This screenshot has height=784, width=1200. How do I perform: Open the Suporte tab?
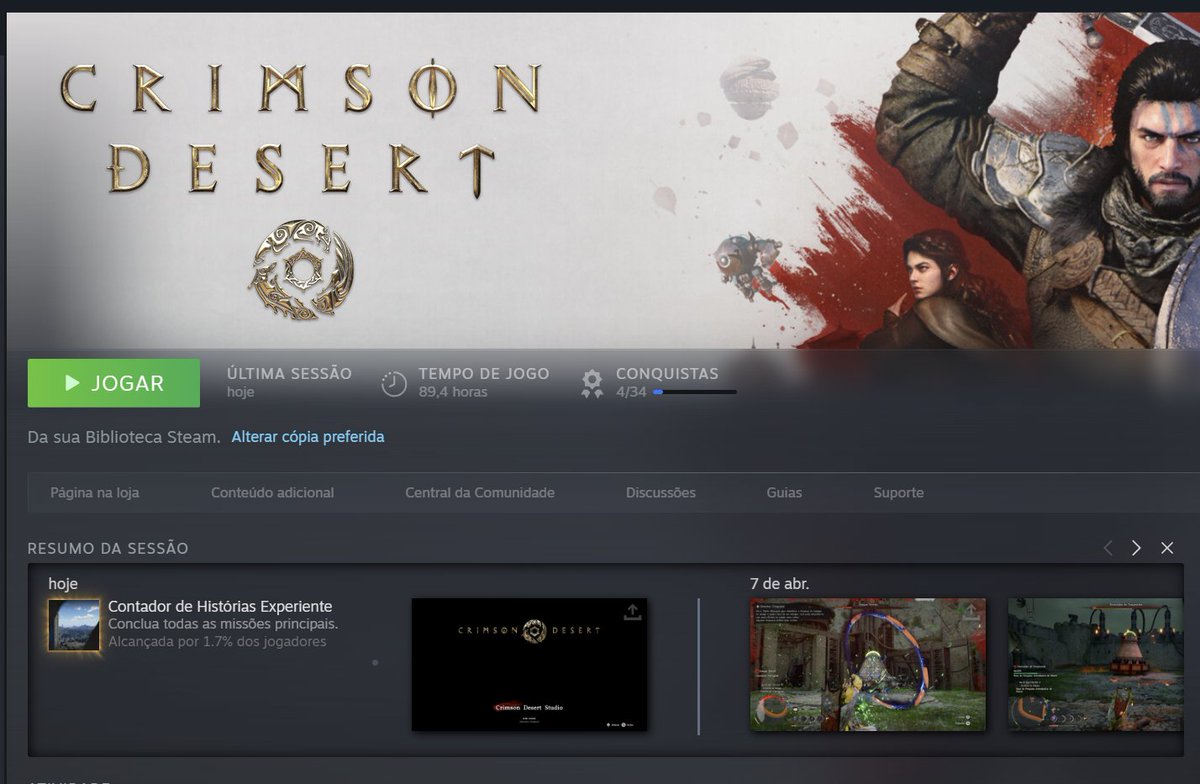(x=899, y=493)
